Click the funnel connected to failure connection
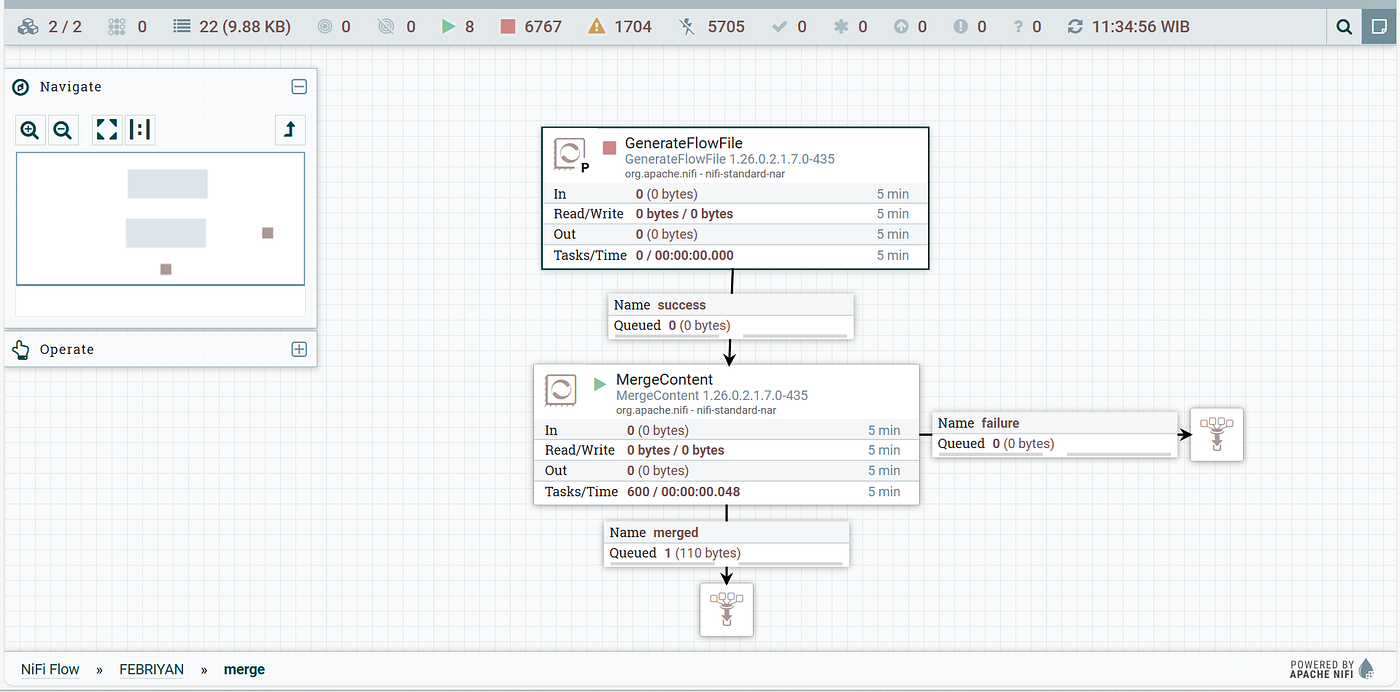1400x692 pixels. 1217,434
